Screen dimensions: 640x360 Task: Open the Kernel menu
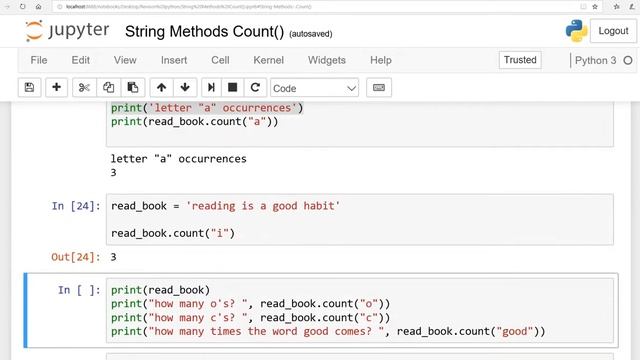pos(268,60)
